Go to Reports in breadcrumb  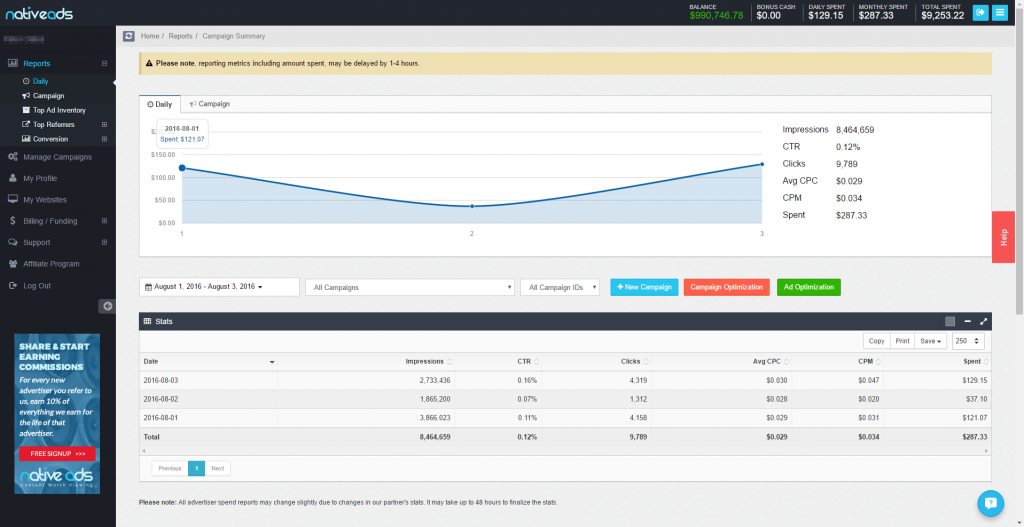point(180,36)
